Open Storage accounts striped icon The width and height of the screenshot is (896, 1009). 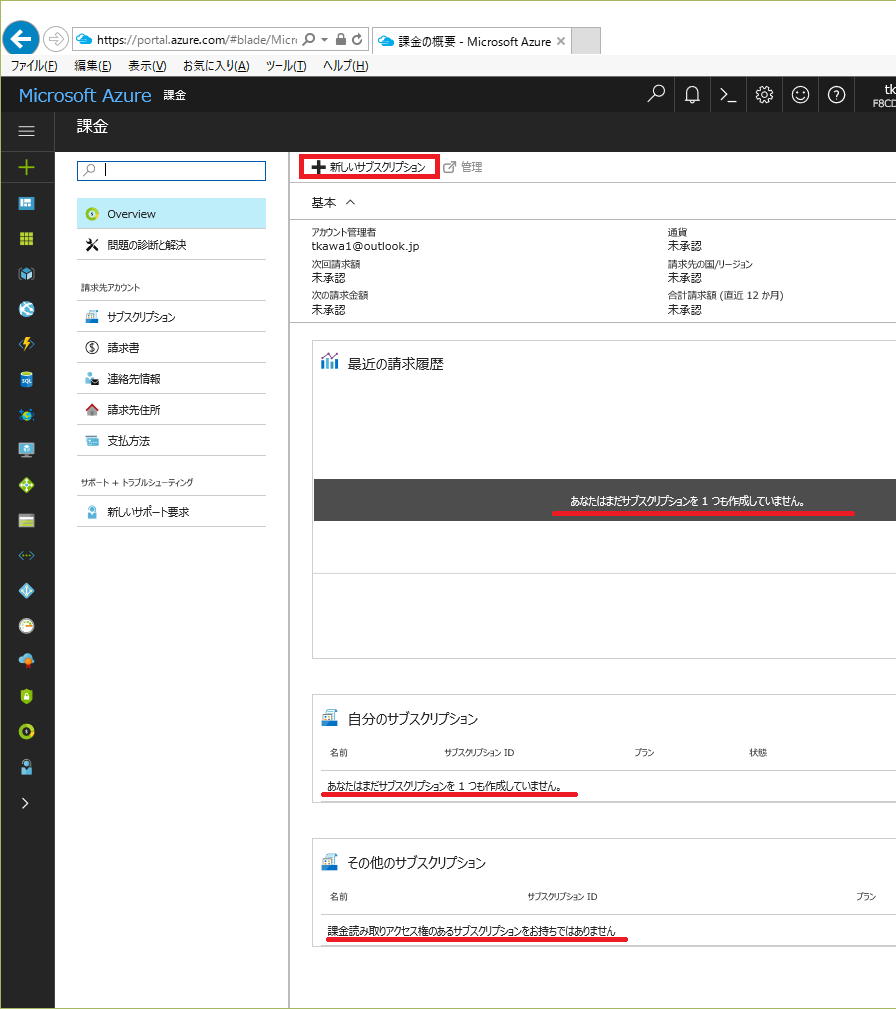[x=26, y=521]
